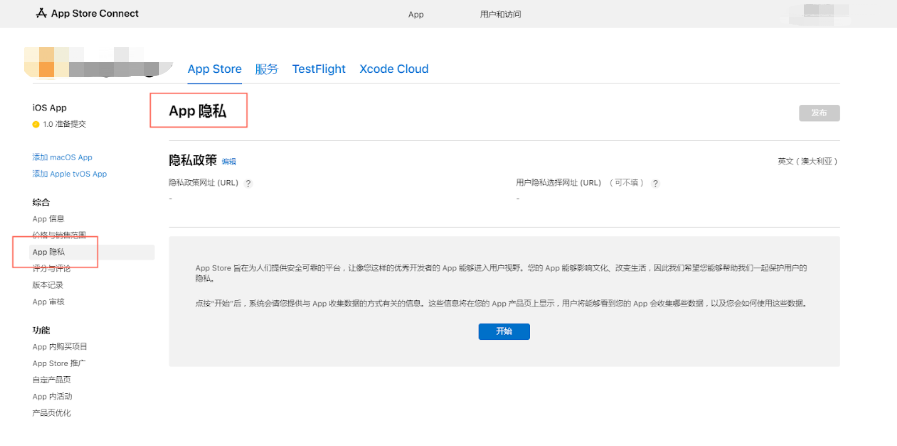Open the App menu in top bar
The image size is (897, 446).
416,14
